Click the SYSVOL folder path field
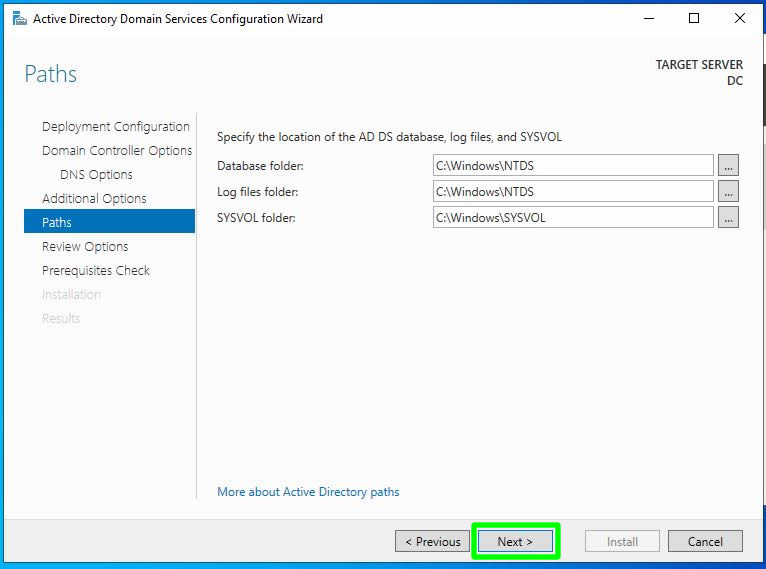Screen dimensions: 766x569 pyautogui.click(x=573, y=217)
